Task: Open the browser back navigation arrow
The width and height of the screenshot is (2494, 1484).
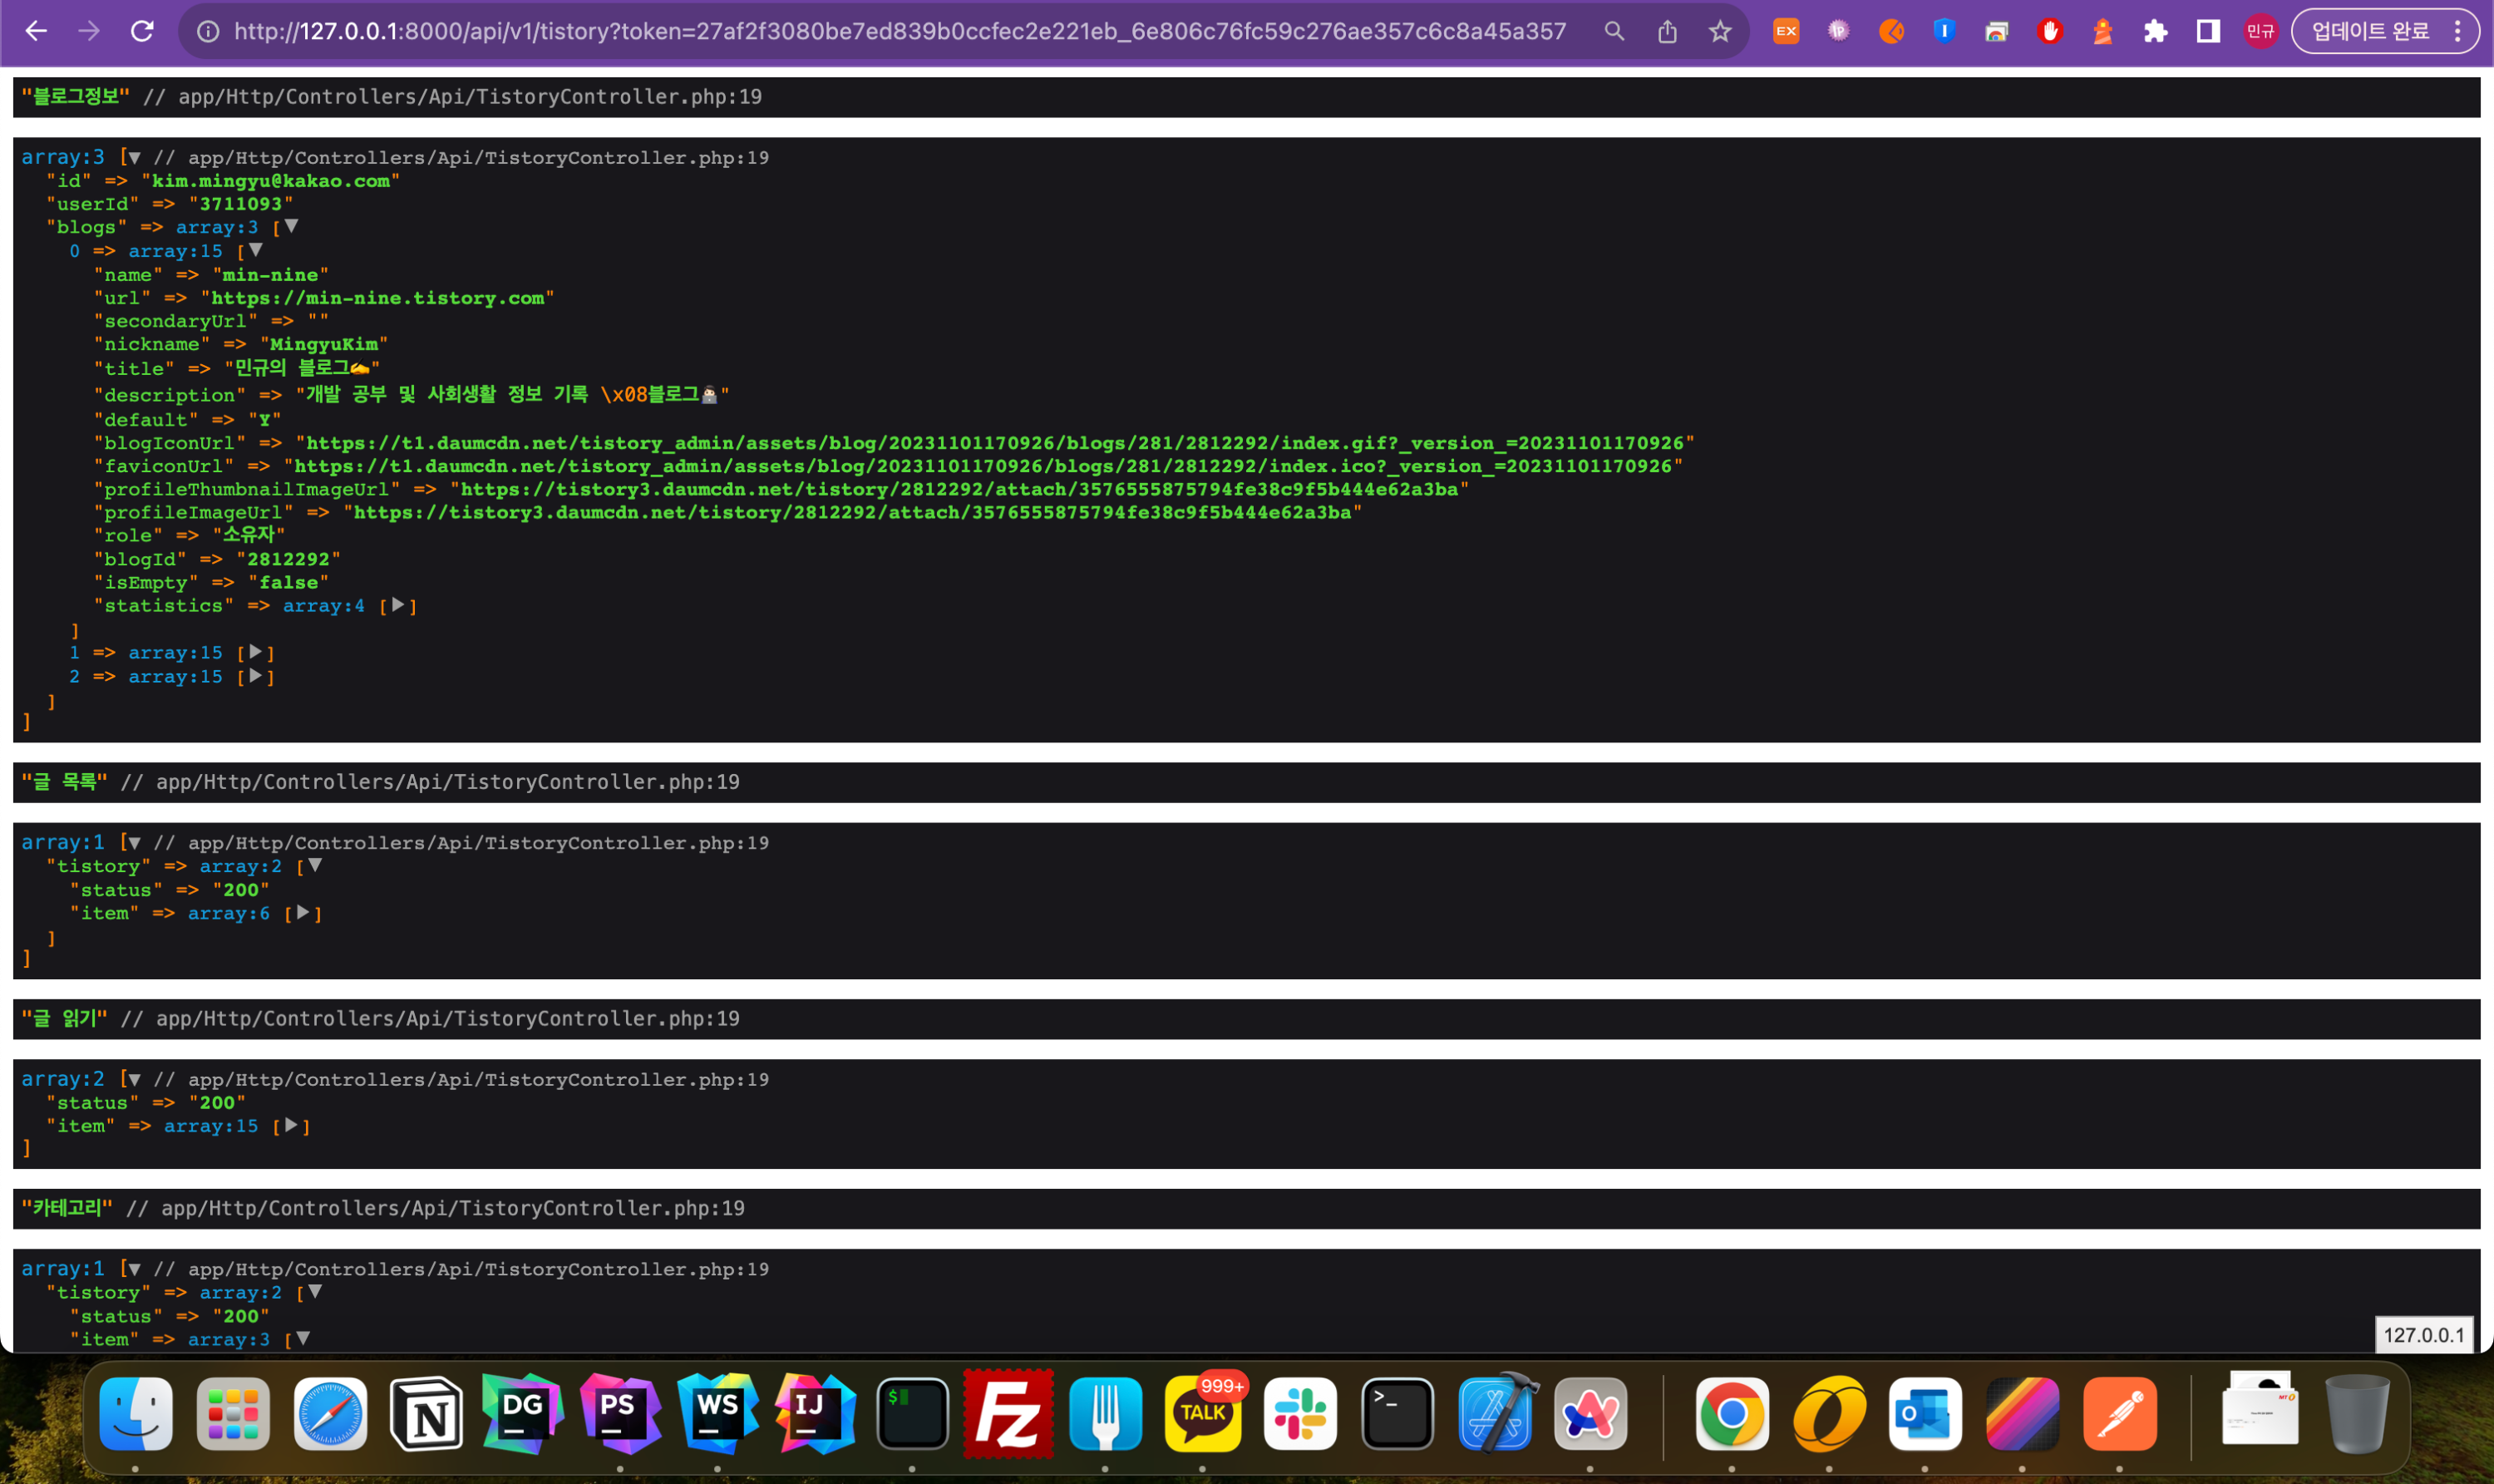Action: 36,31
